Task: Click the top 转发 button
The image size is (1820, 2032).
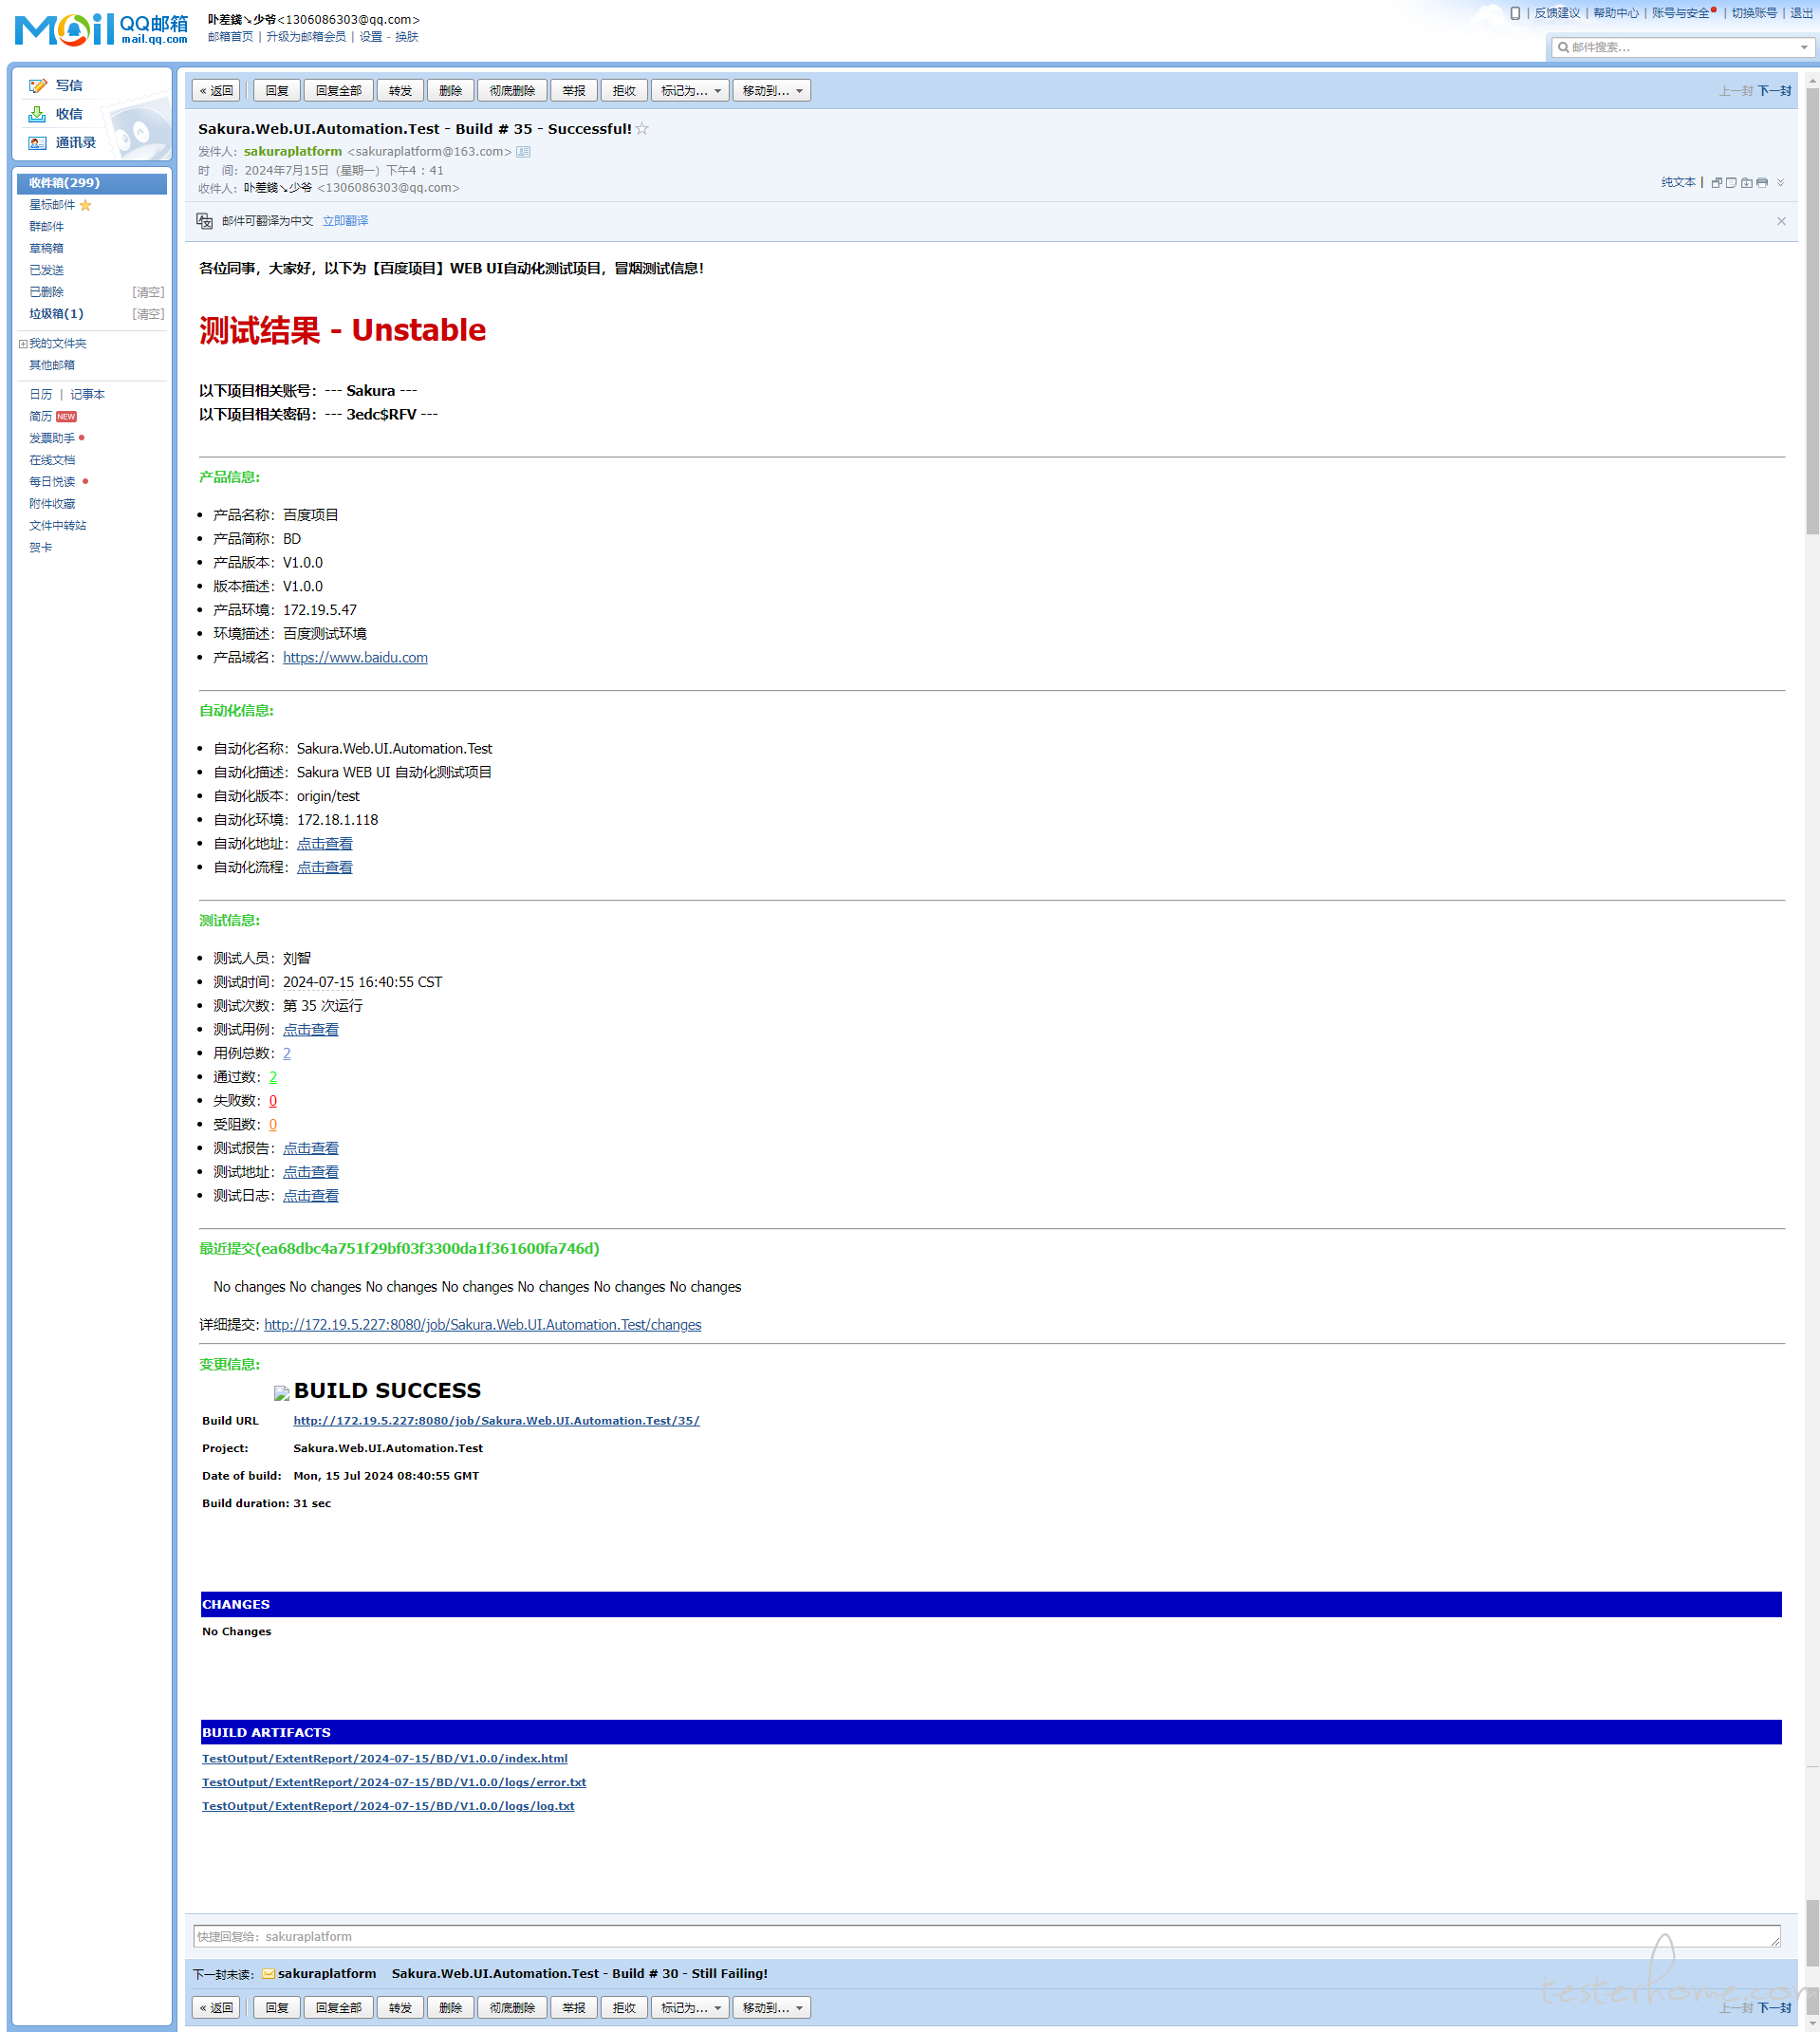Action: 400,91
